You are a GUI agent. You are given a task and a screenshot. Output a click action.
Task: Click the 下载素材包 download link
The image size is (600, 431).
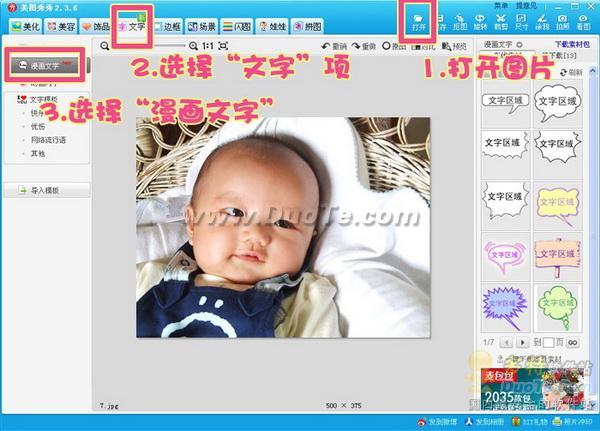click(572, 45)
